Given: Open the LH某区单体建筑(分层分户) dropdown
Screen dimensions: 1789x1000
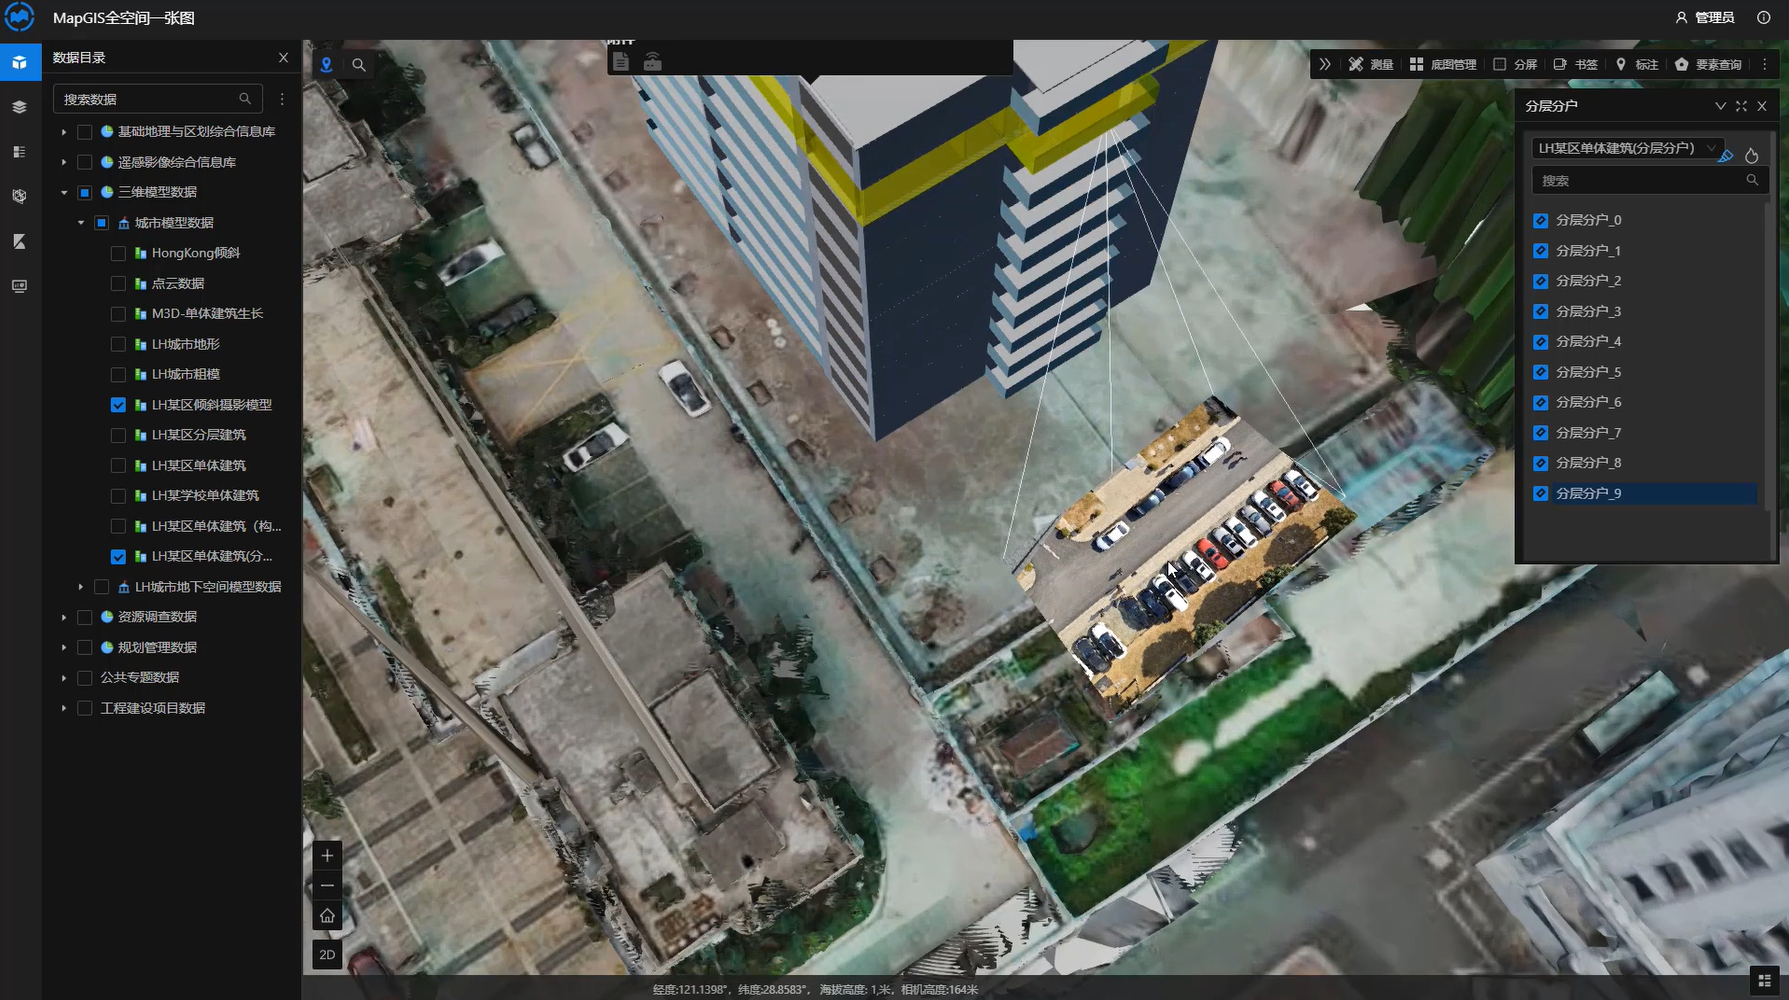Looking at the screenshot, I should point(1627,148).
